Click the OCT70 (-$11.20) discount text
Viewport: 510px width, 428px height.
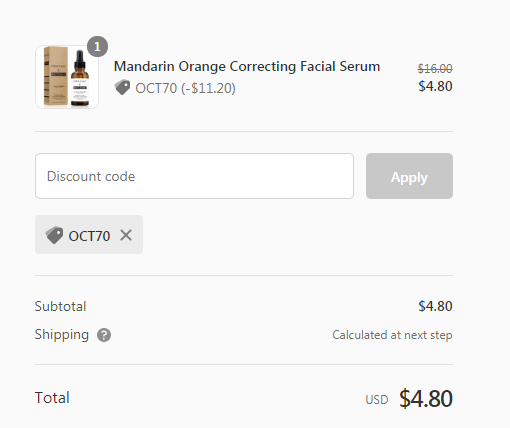(185, 88)
